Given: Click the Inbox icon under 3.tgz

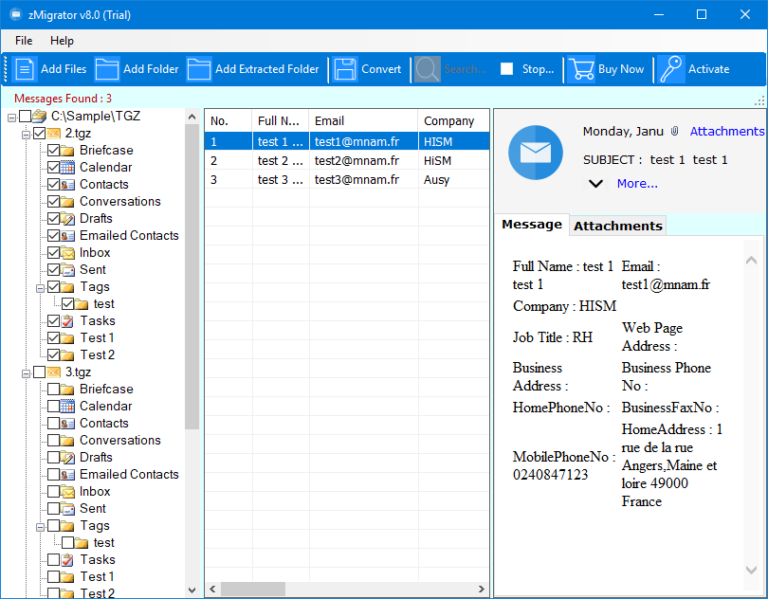Looking at the screenshot, I should [68, 492].
